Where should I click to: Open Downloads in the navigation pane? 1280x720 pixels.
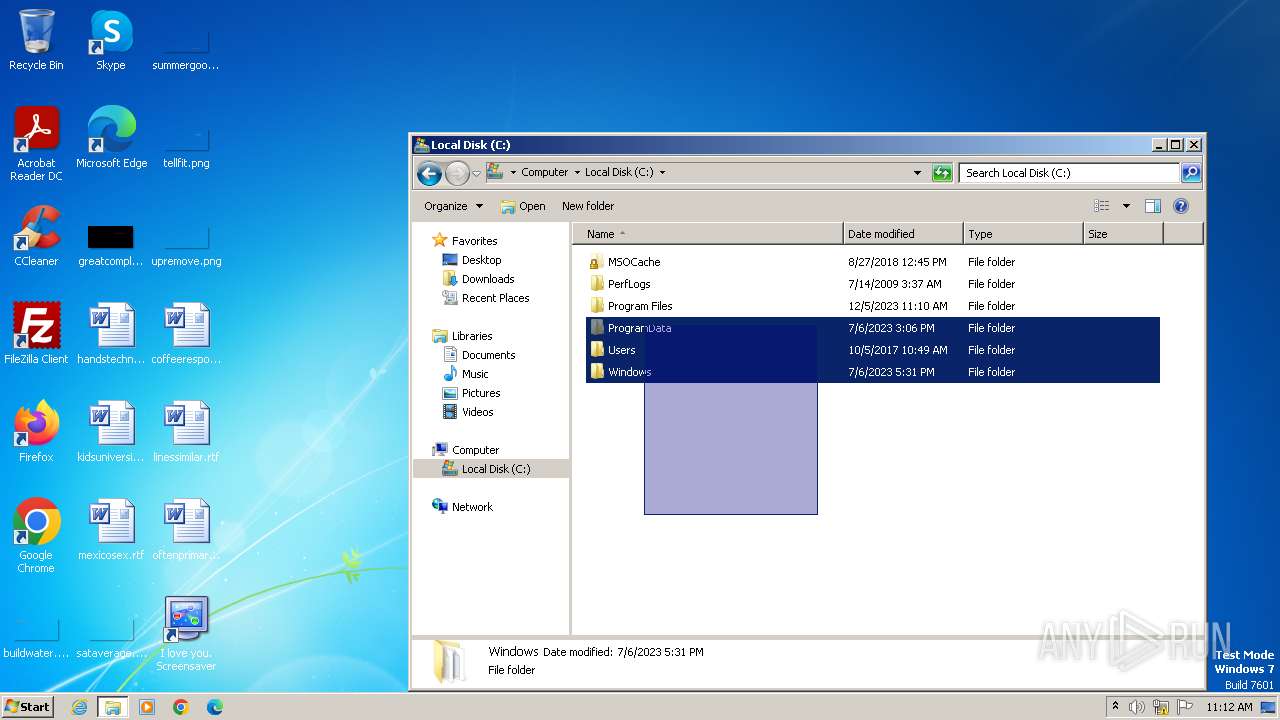(487, 279)
